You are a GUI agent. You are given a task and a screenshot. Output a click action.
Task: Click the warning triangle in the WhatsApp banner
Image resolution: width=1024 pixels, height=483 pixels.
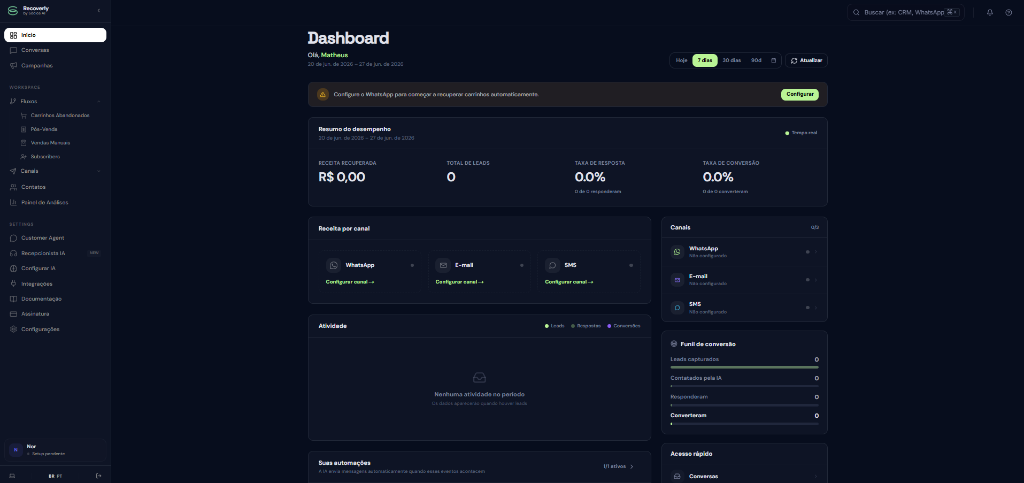323,95
